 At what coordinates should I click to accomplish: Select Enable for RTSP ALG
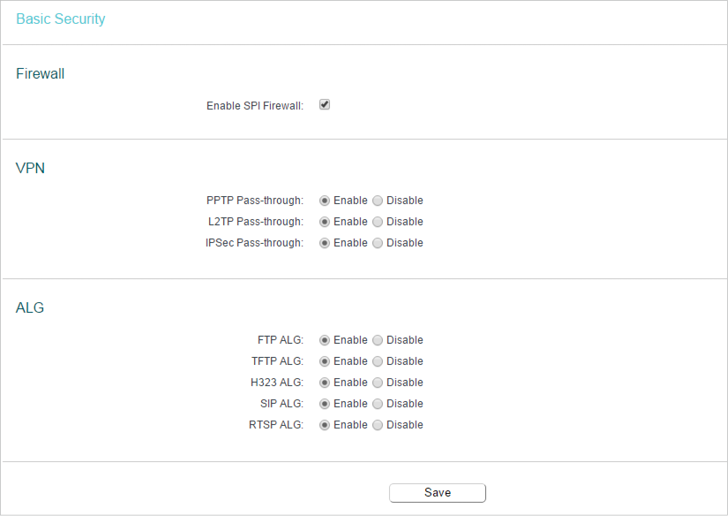325,425
